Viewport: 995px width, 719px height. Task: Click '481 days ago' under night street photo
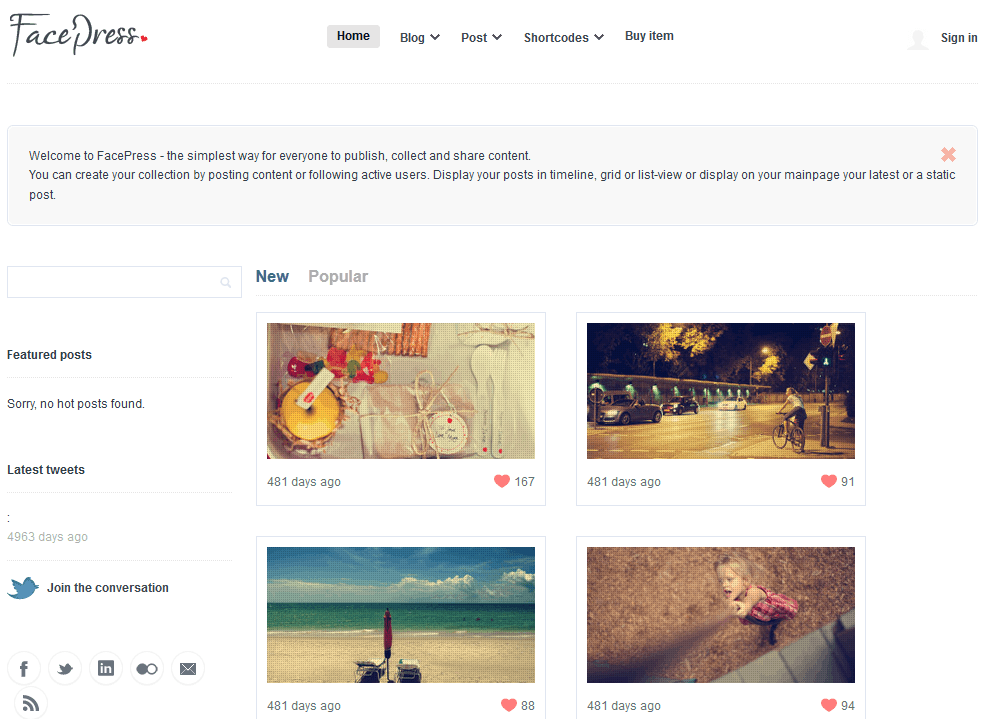point(624,482)
